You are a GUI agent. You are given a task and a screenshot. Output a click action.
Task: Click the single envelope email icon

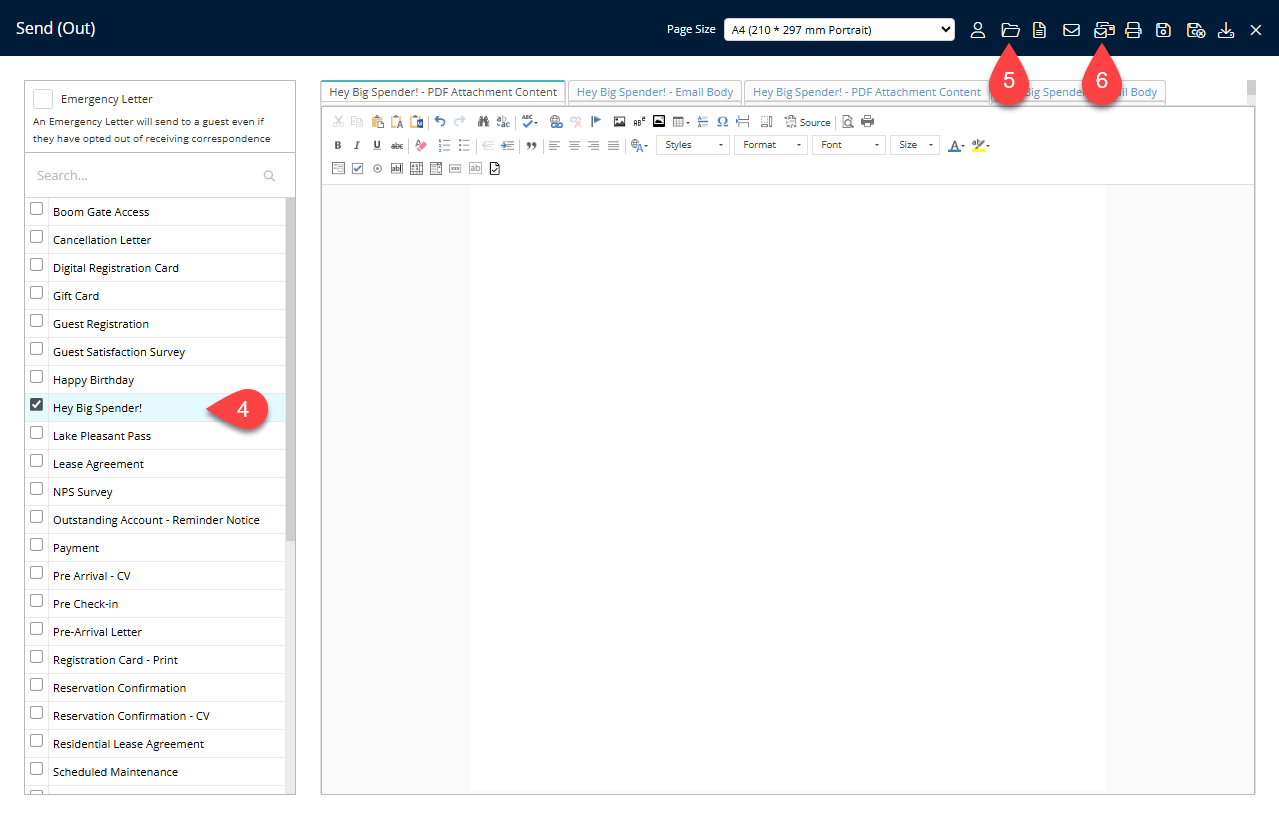[1071, 30]
